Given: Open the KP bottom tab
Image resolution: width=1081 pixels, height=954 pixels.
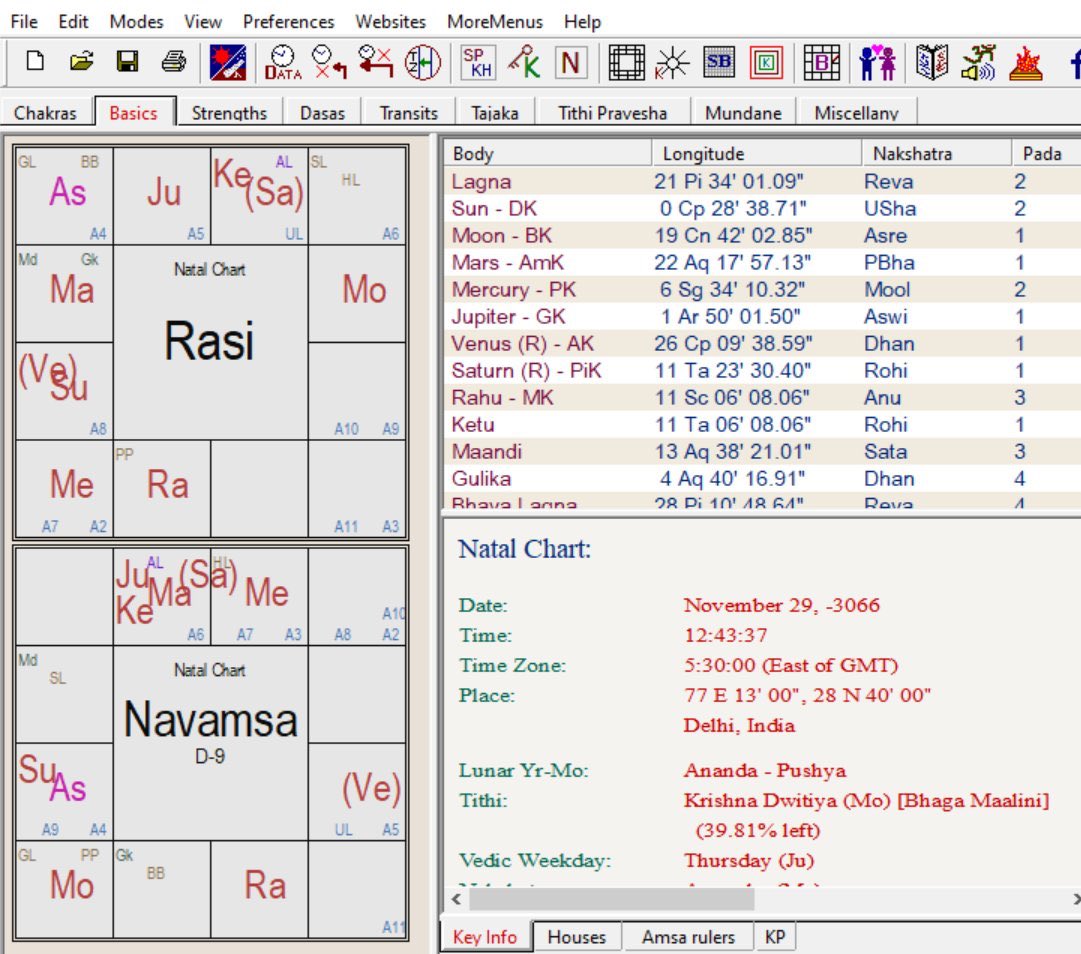Looking at the screenshot, I should (775, 937).
